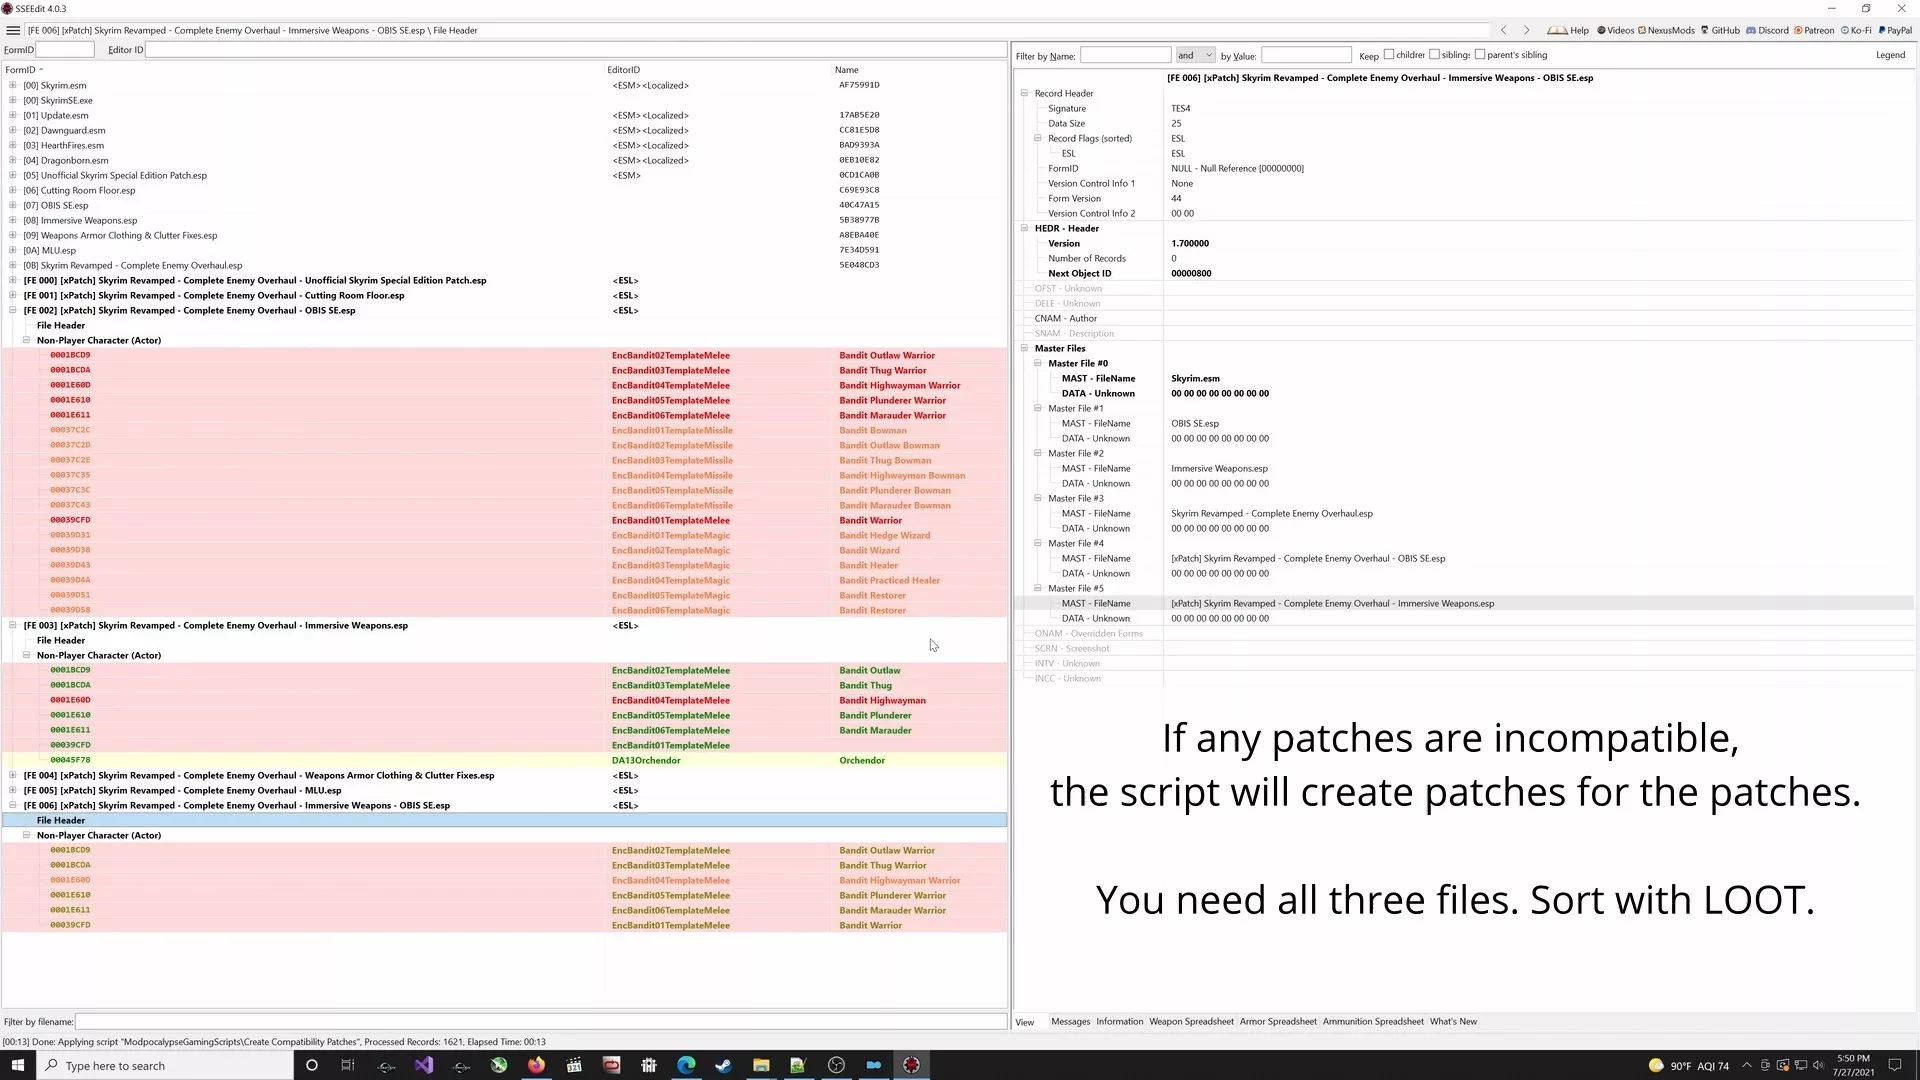Image resolution: width=1920 pixels, height=1080 pixels.
Task: Select the selected File Header row
Action: click(x=504, y=820)
